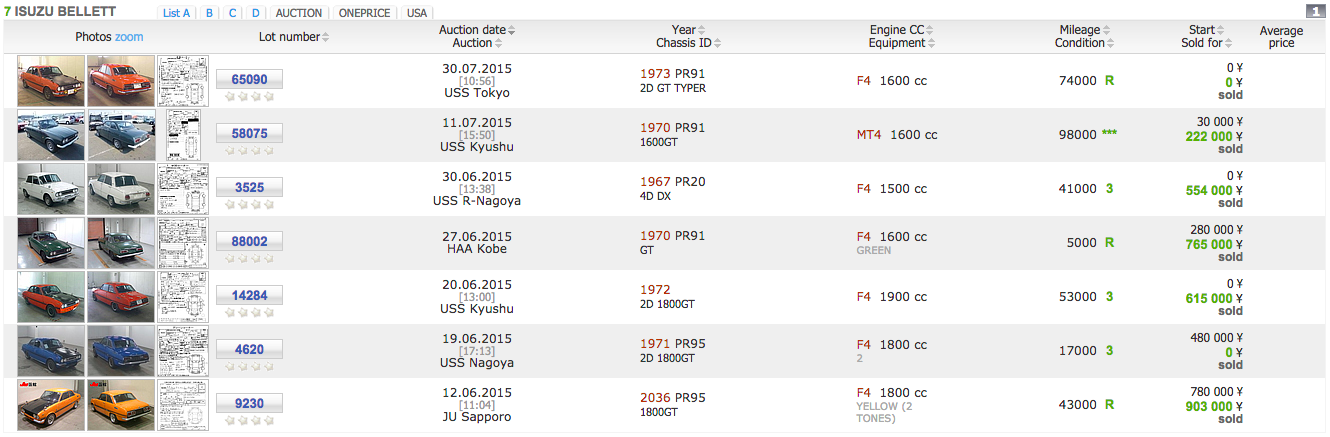Switch to the List A tab
The width and height of the screenshot is (1330, 437).
click(176, 13)
